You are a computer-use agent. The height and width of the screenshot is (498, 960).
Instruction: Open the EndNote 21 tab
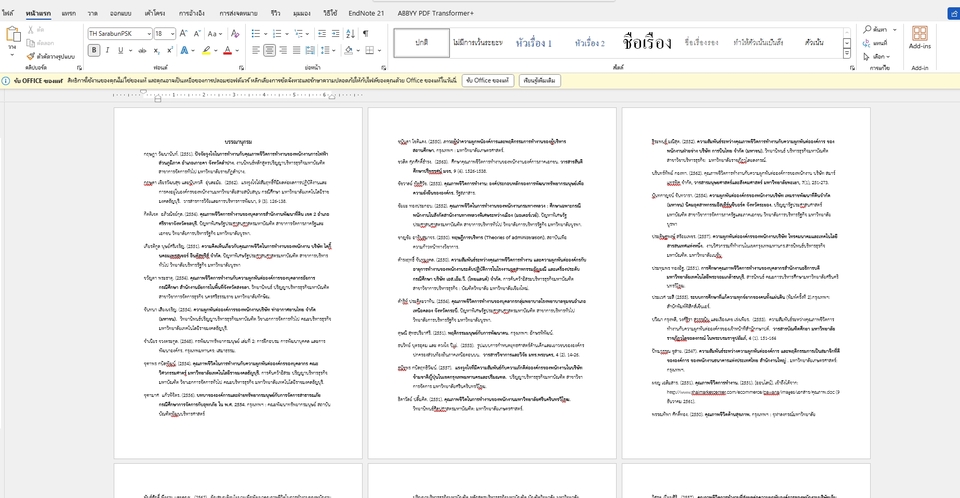pos(366,13)
